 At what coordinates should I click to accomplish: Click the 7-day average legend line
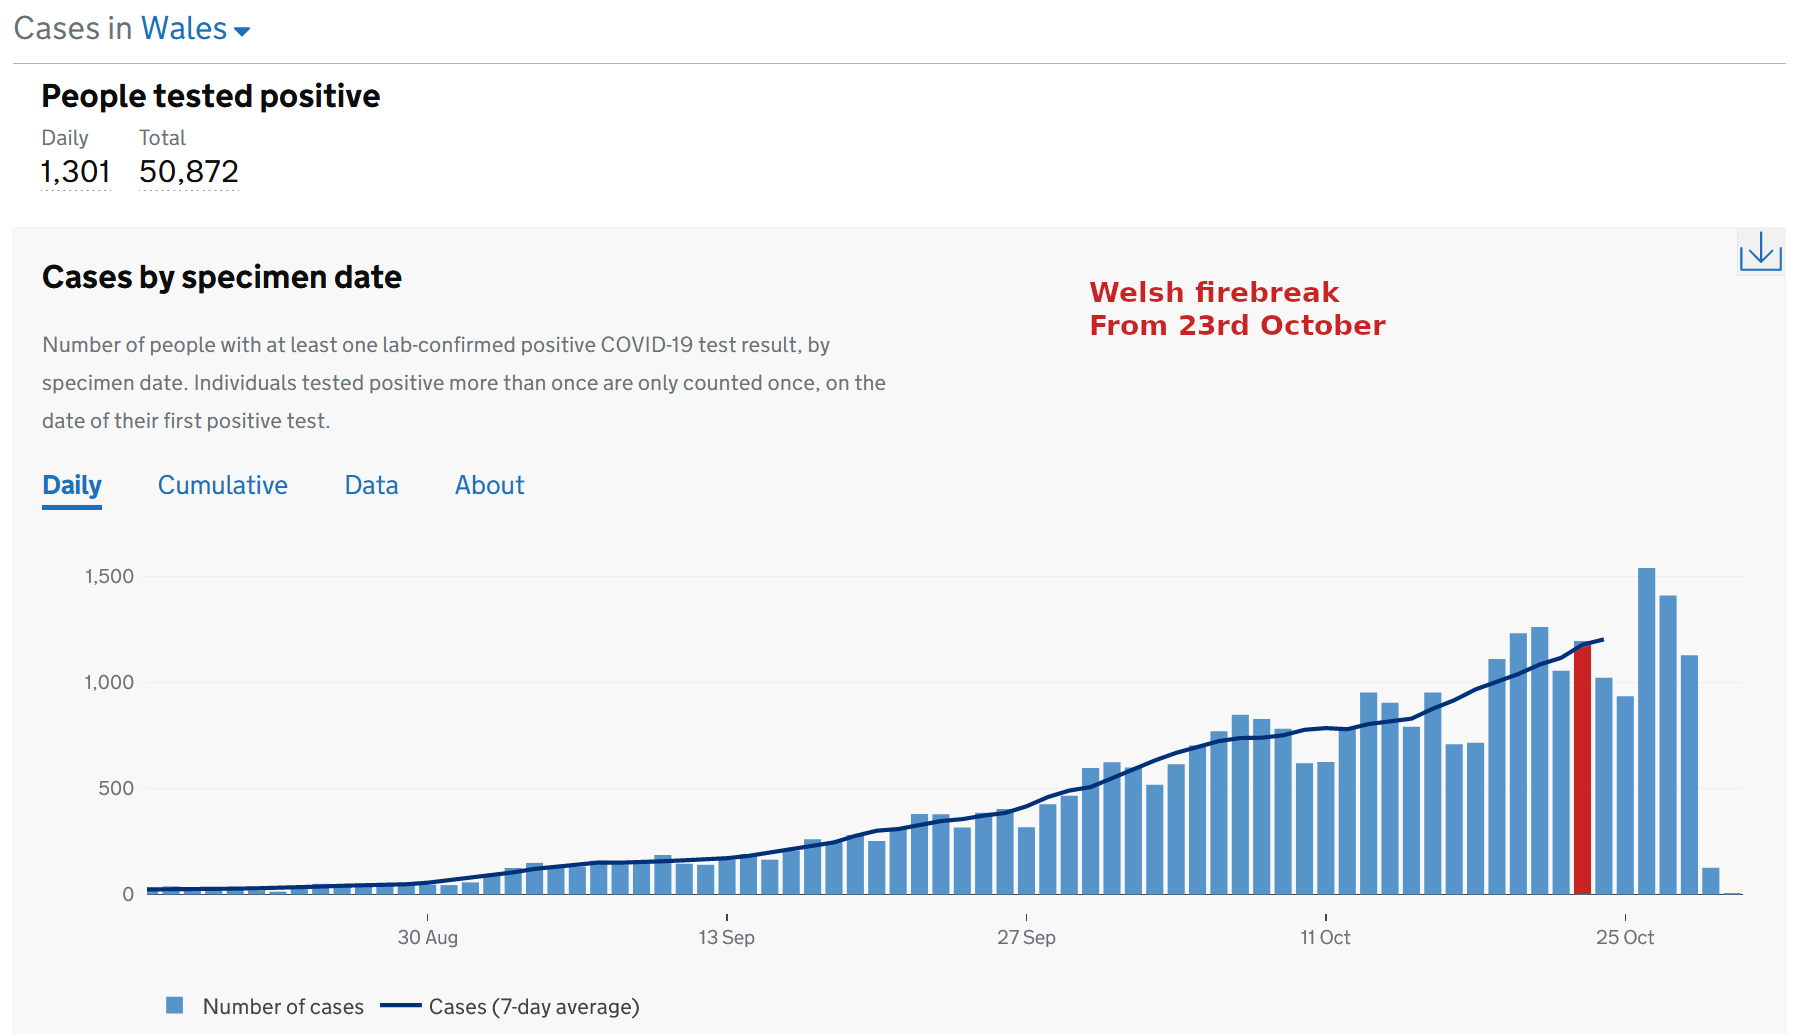click(401, 1006)
